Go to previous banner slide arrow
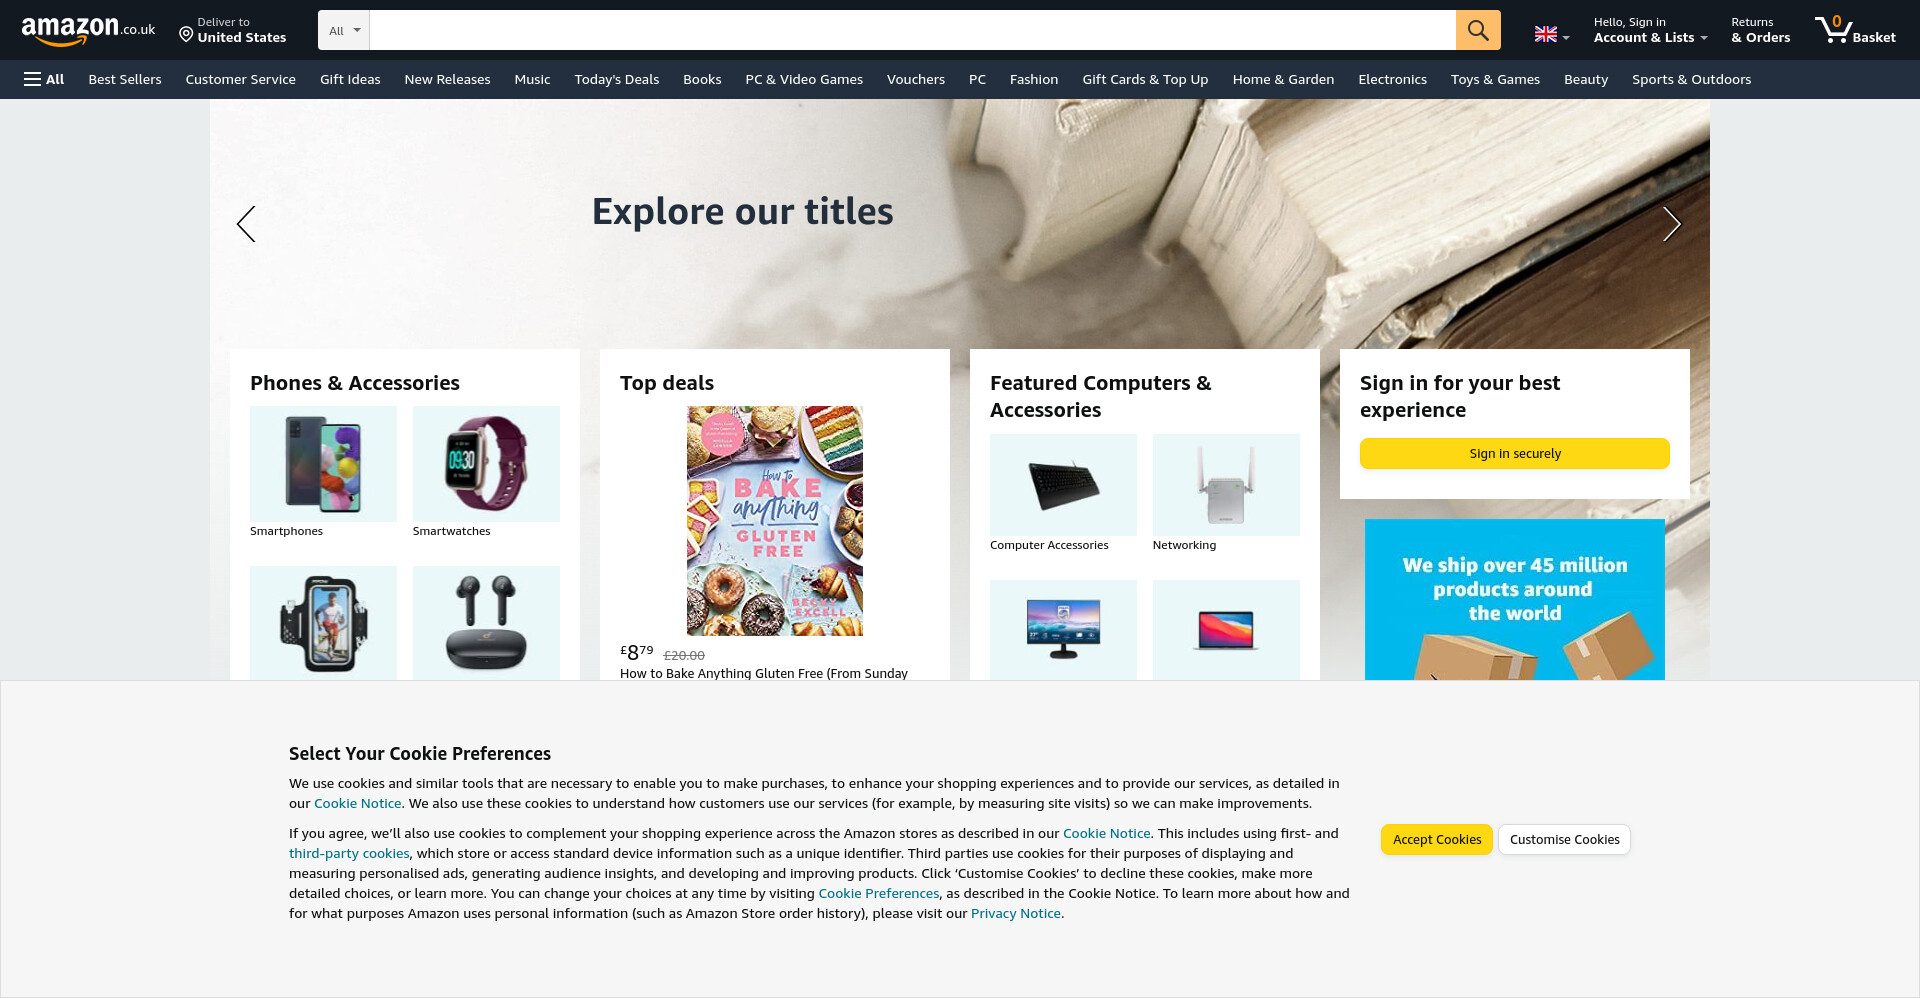The width and height of the screenshot is (1920, 998). (246, 224)
